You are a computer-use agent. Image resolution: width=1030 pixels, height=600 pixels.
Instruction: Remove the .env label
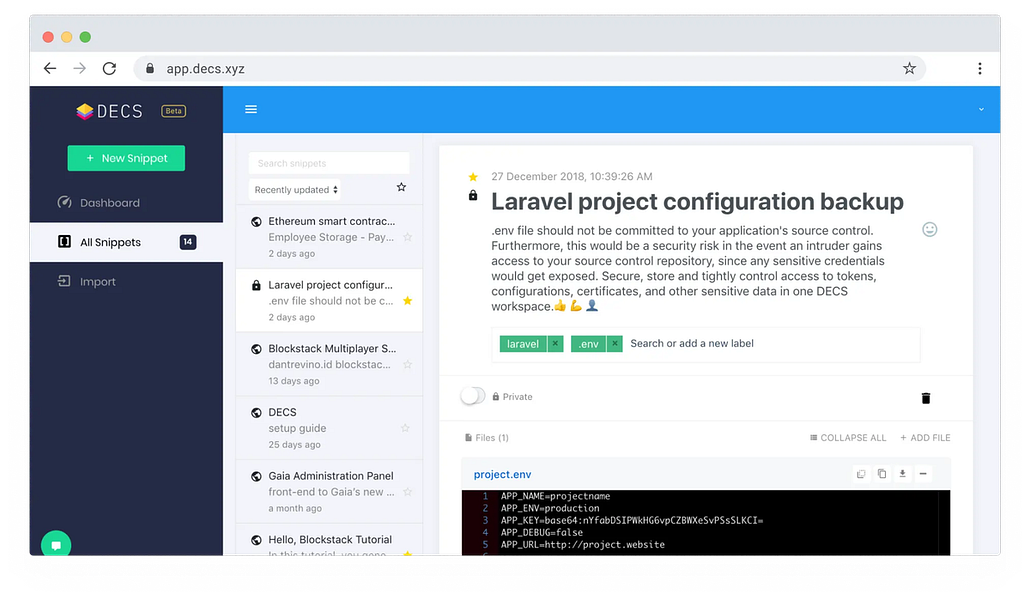coord(615,344)
